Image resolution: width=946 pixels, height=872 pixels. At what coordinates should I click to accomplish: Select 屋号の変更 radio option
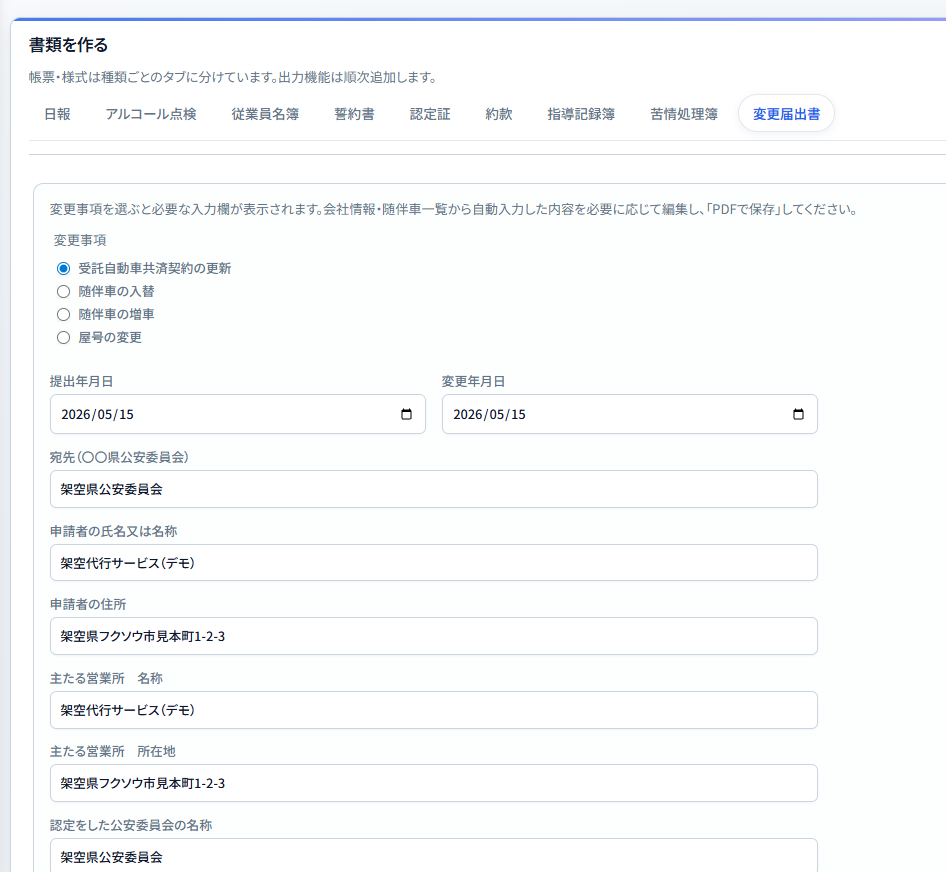(x=63, y=337)
